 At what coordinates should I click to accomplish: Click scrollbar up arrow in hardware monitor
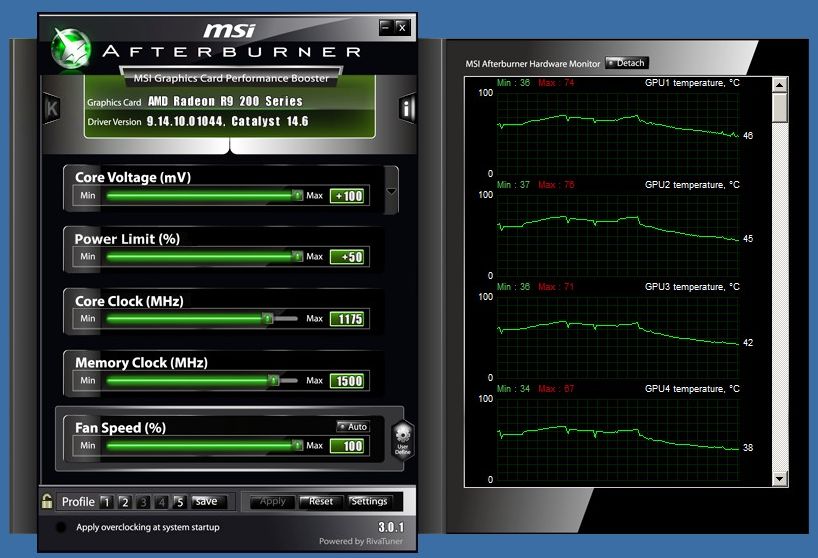(x=780, y=86)
